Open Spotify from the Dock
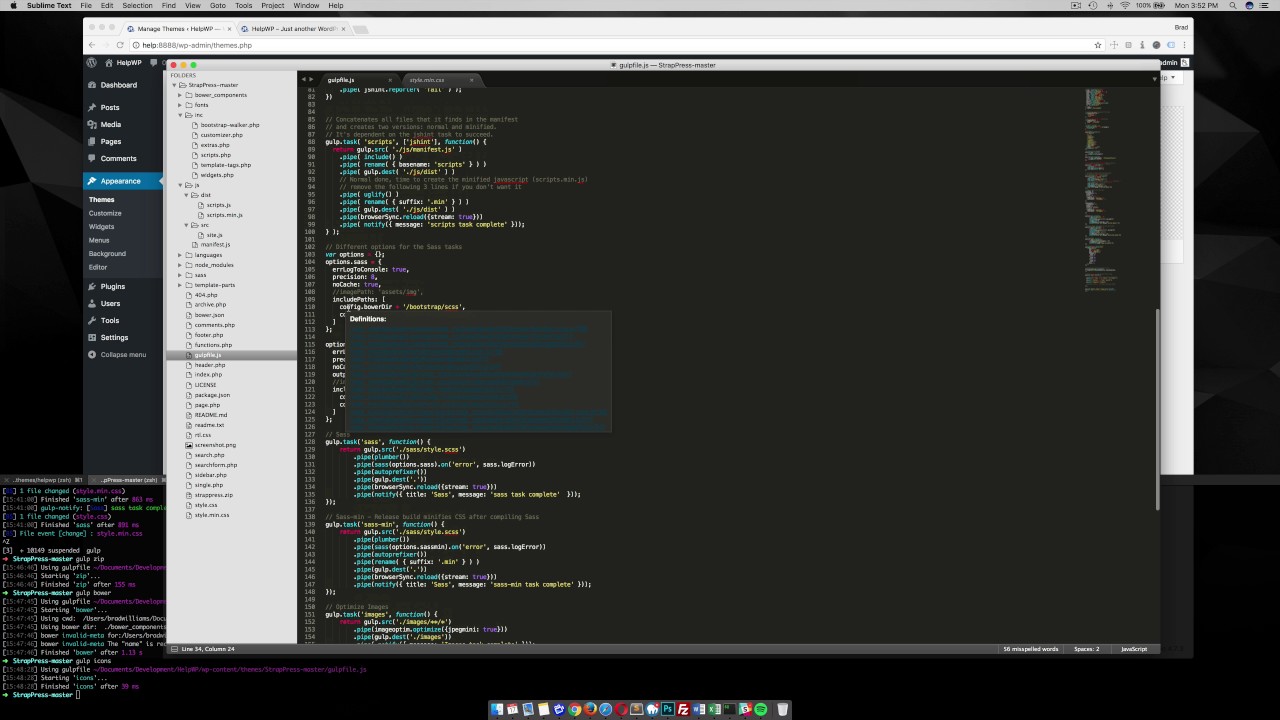The image size is (1280, 720). pyautogui.click(x=761, y=709)
